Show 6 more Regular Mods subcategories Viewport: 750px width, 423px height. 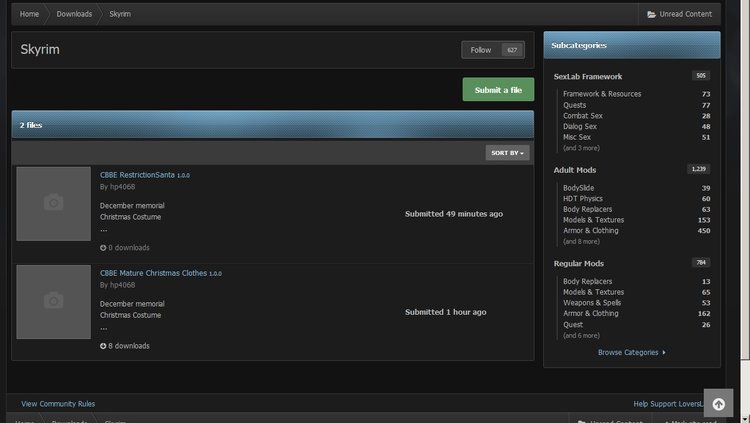point(581,335)
